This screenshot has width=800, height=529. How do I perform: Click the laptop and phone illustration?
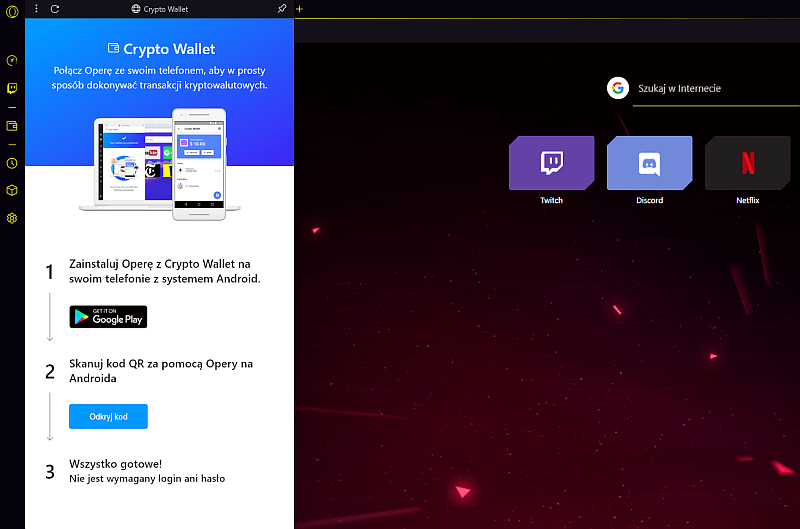[x=160, y=164]
